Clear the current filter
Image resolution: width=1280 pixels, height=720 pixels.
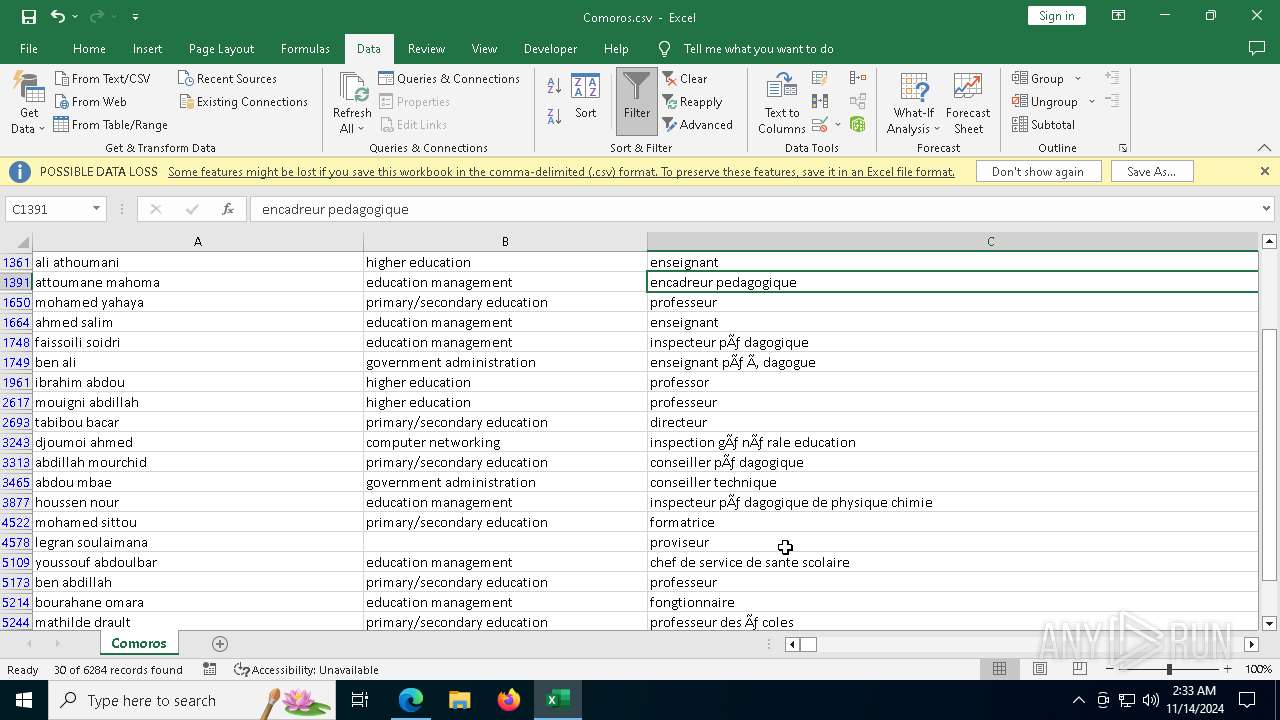click(684, 78)
